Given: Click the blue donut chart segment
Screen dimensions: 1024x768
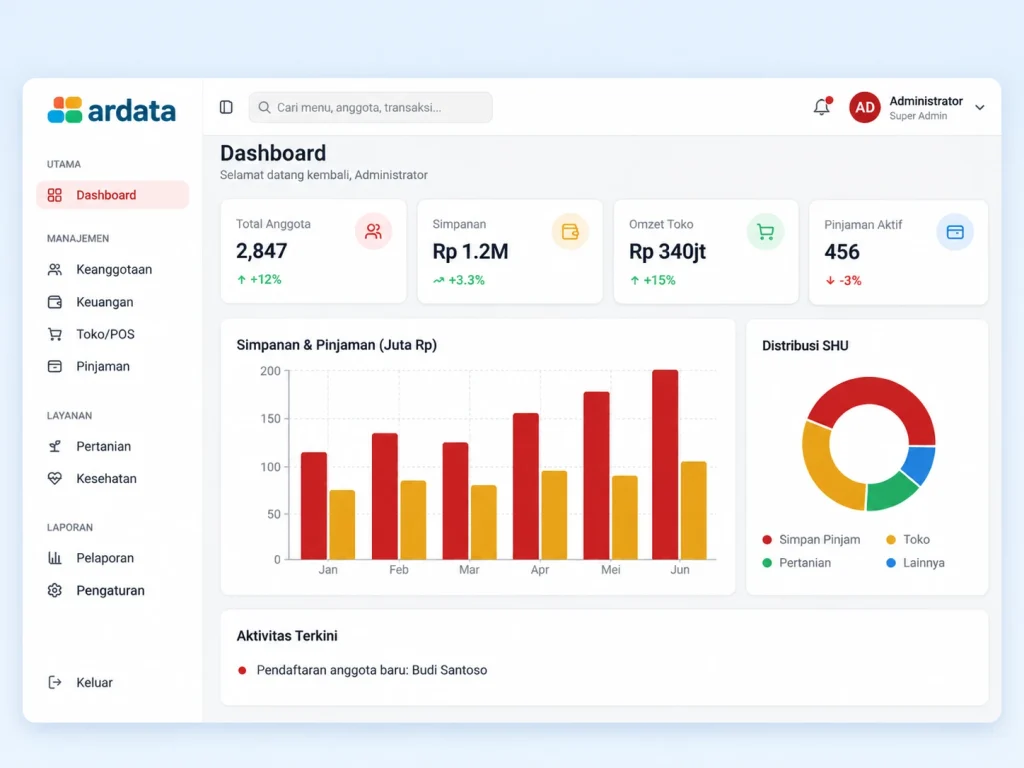Looking at the screenshot, I should pyautogui.click(x=919, y=464).
